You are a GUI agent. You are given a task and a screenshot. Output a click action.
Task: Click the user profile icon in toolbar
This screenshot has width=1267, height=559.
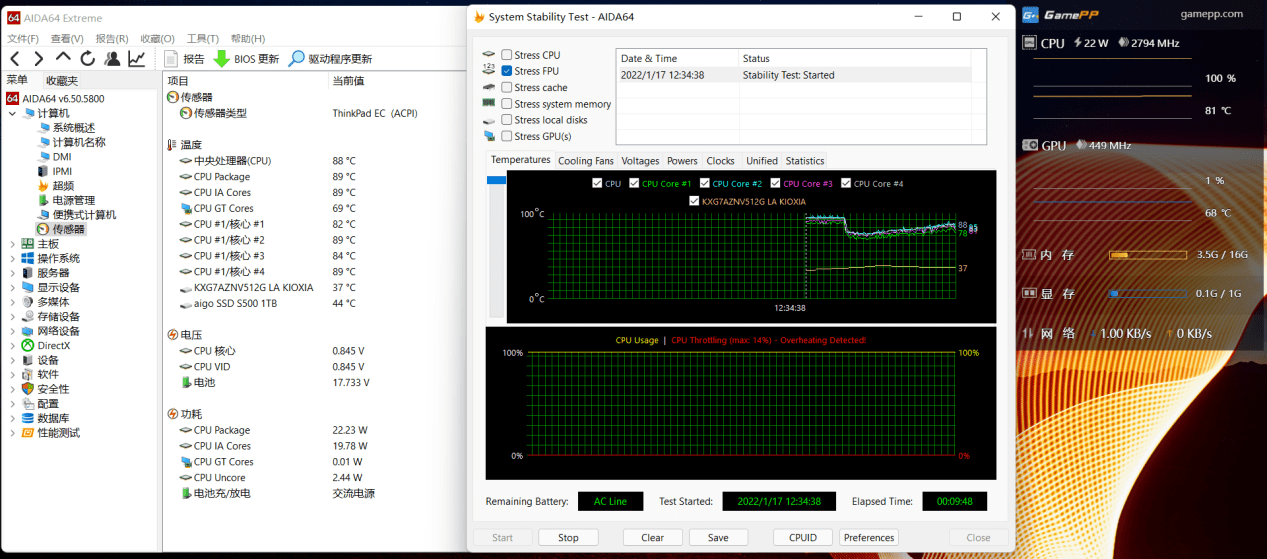112,59
